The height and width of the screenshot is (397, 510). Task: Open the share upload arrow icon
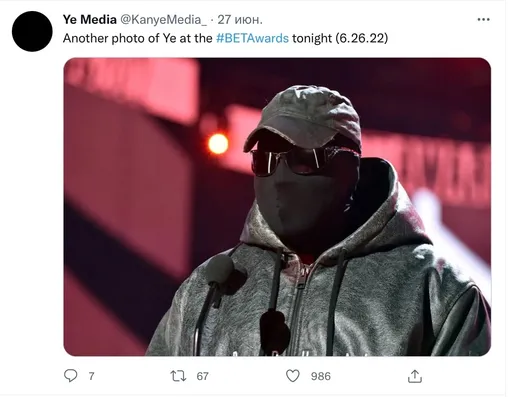pos(415,376)
